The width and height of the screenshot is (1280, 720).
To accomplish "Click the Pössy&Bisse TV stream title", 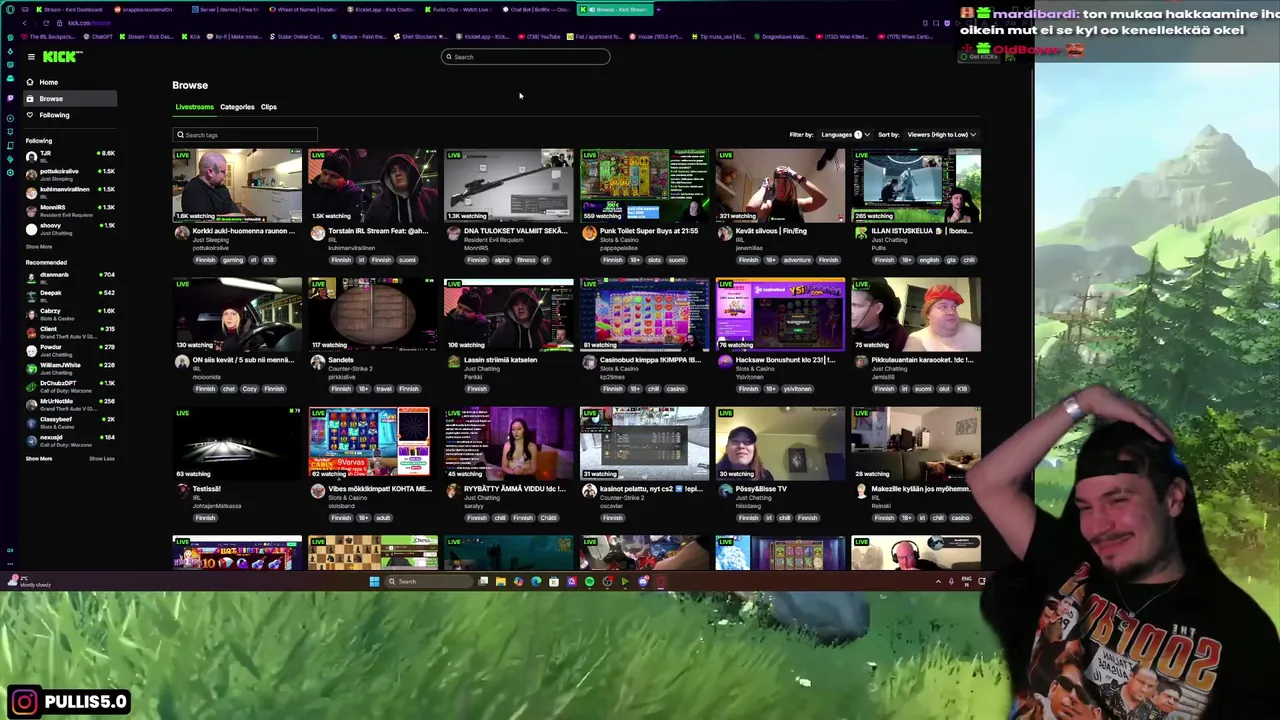I will point(761,489).
